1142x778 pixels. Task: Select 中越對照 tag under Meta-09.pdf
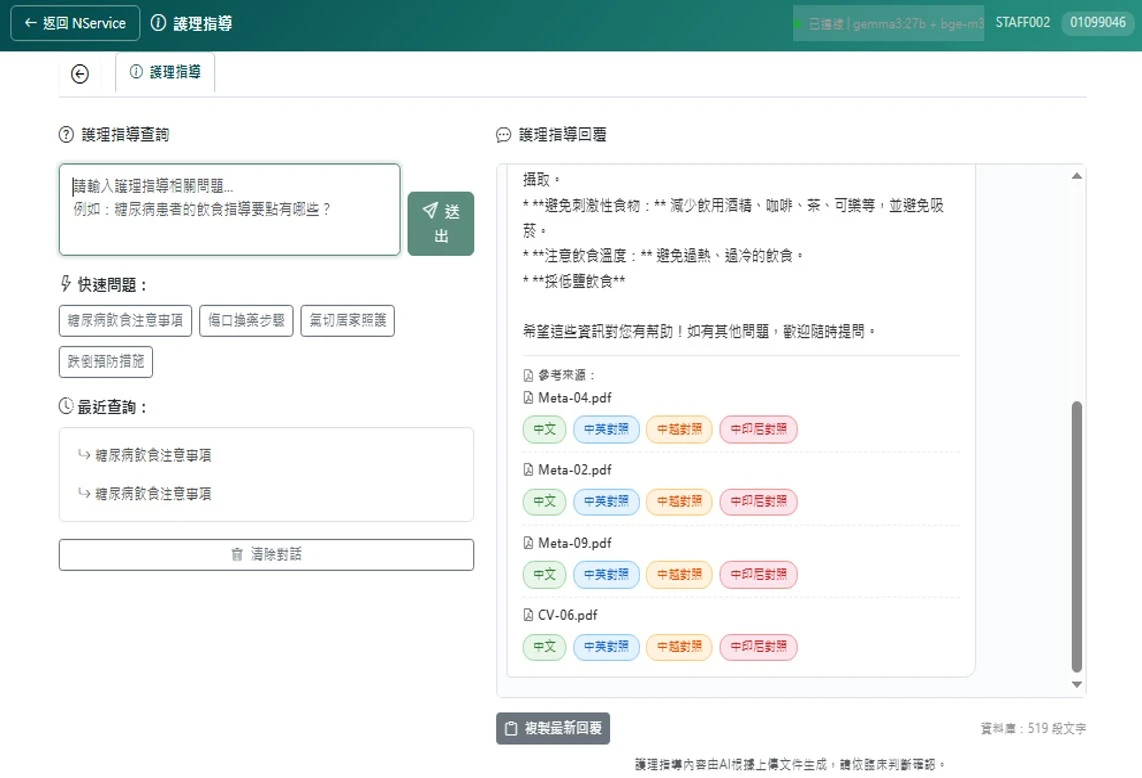point(679,574)
